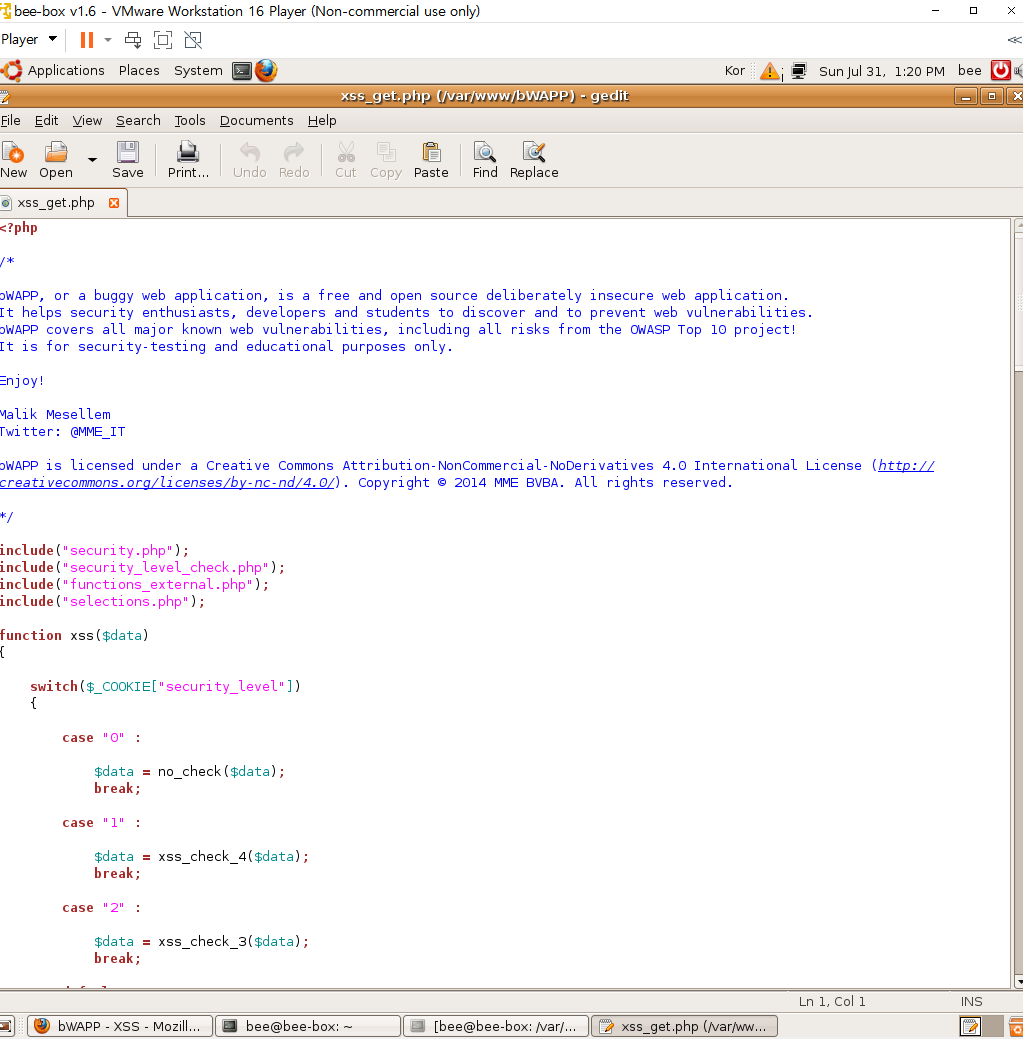The width and height of the screenshot is (1023, 1039).
Task: Save the file with the Save icon
Action: click(x=127, y=159)
